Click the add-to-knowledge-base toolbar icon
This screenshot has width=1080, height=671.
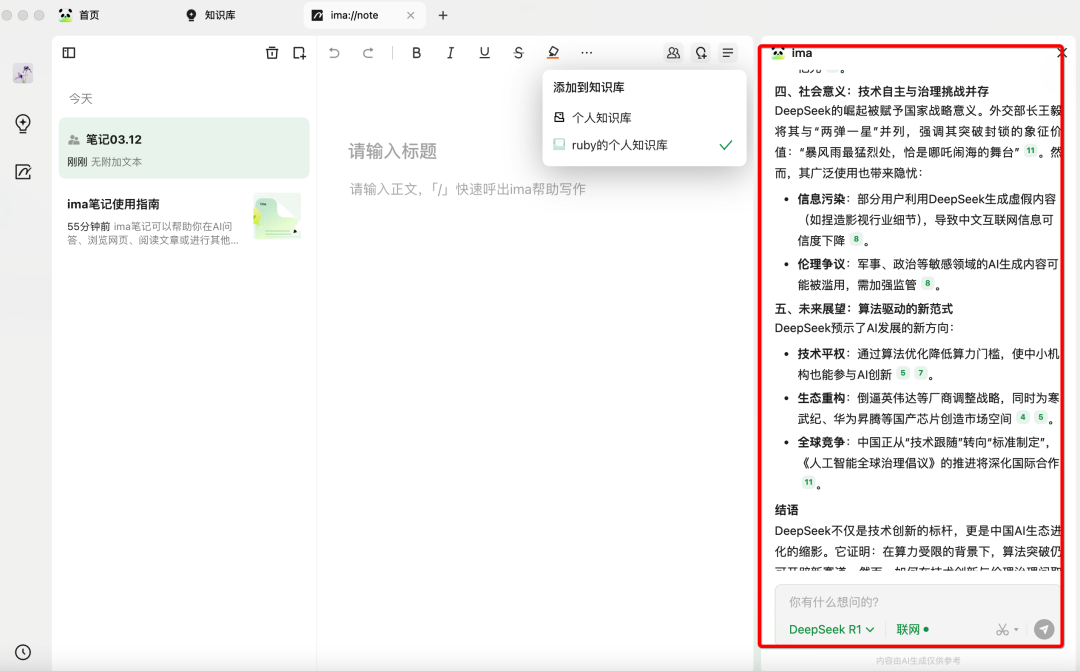pyautogui.click(x=700, y=53)
